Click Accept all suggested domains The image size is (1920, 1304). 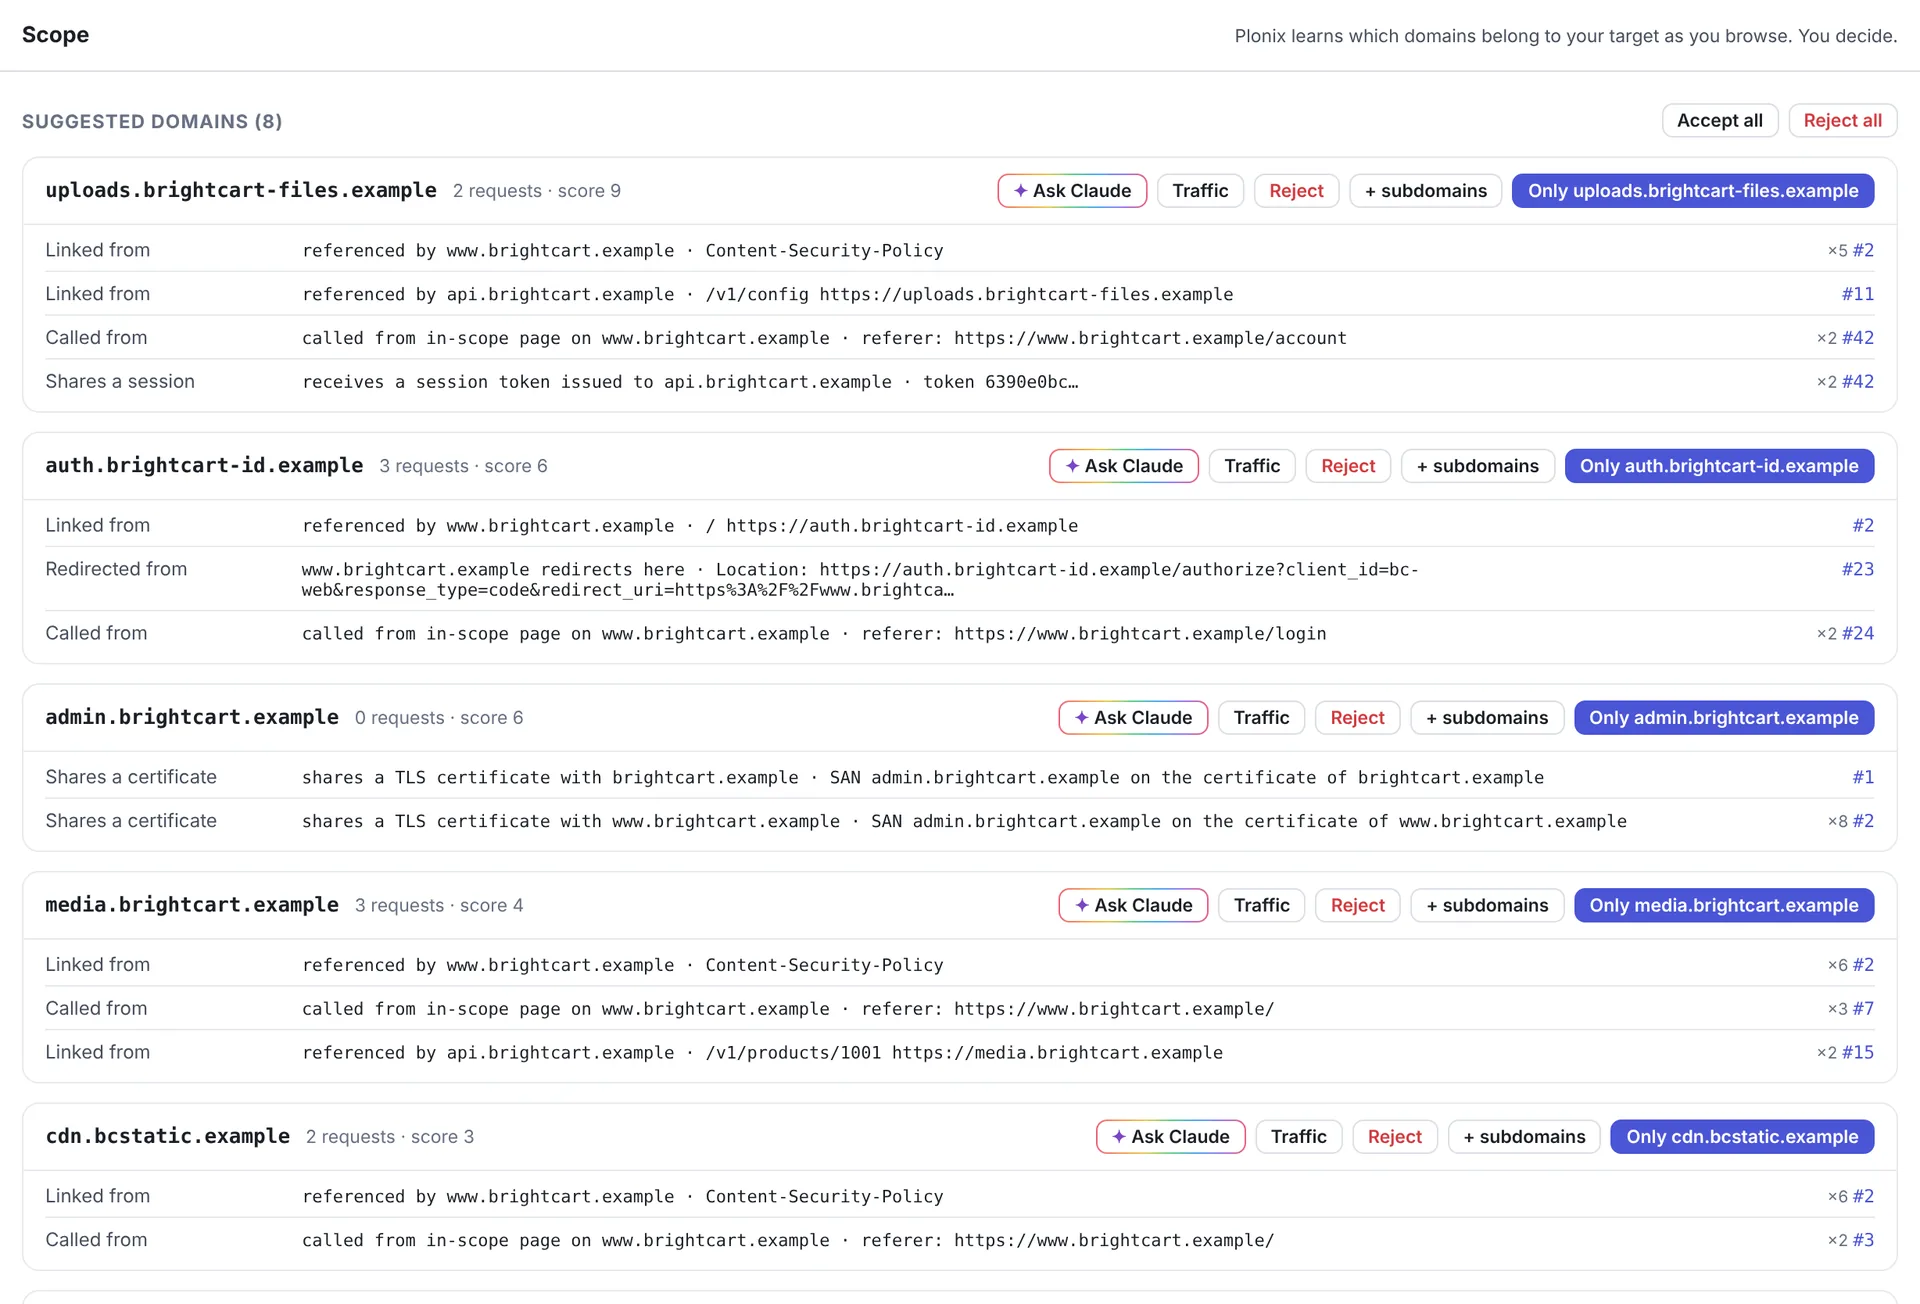[1719, 120]
